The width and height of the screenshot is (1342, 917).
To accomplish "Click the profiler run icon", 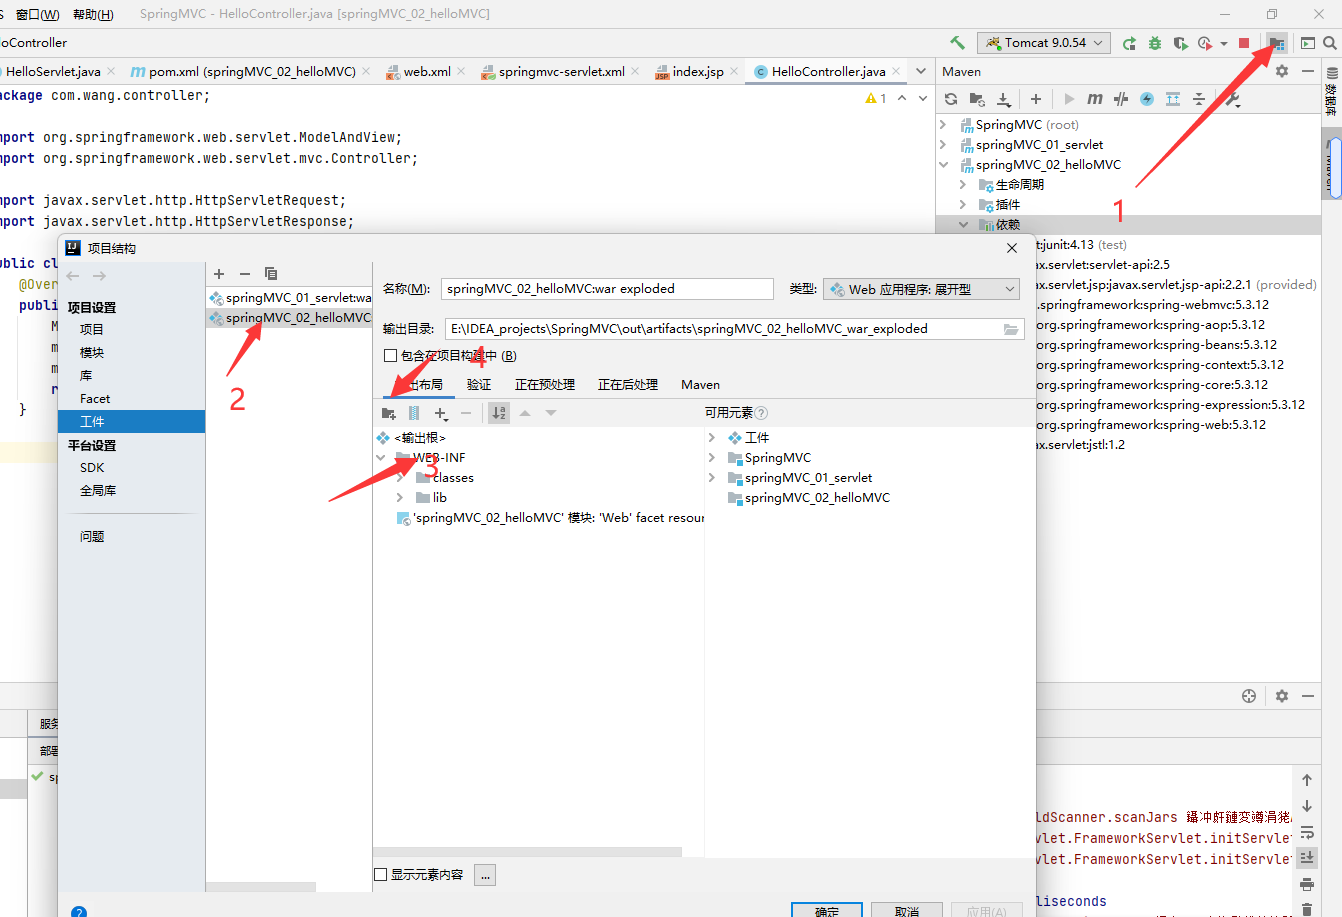I will tap(1205, 43).
